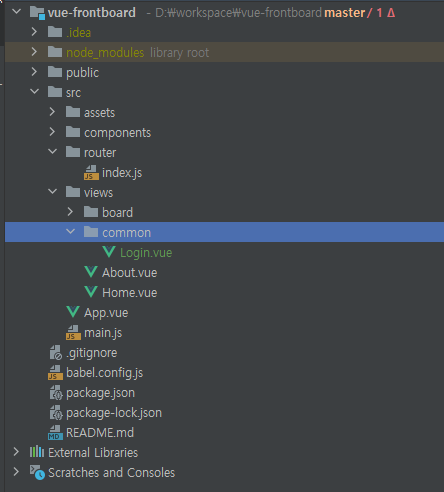
Task: Click the 'library root' label
Action: click(179, 53)
